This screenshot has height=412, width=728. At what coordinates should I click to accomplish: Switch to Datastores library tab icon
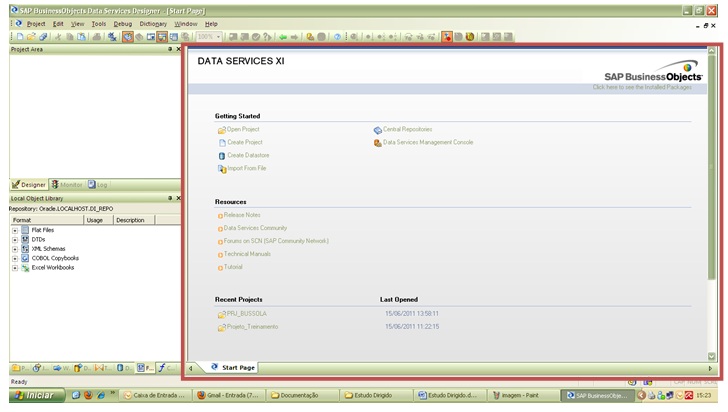(x=124, y=368)
